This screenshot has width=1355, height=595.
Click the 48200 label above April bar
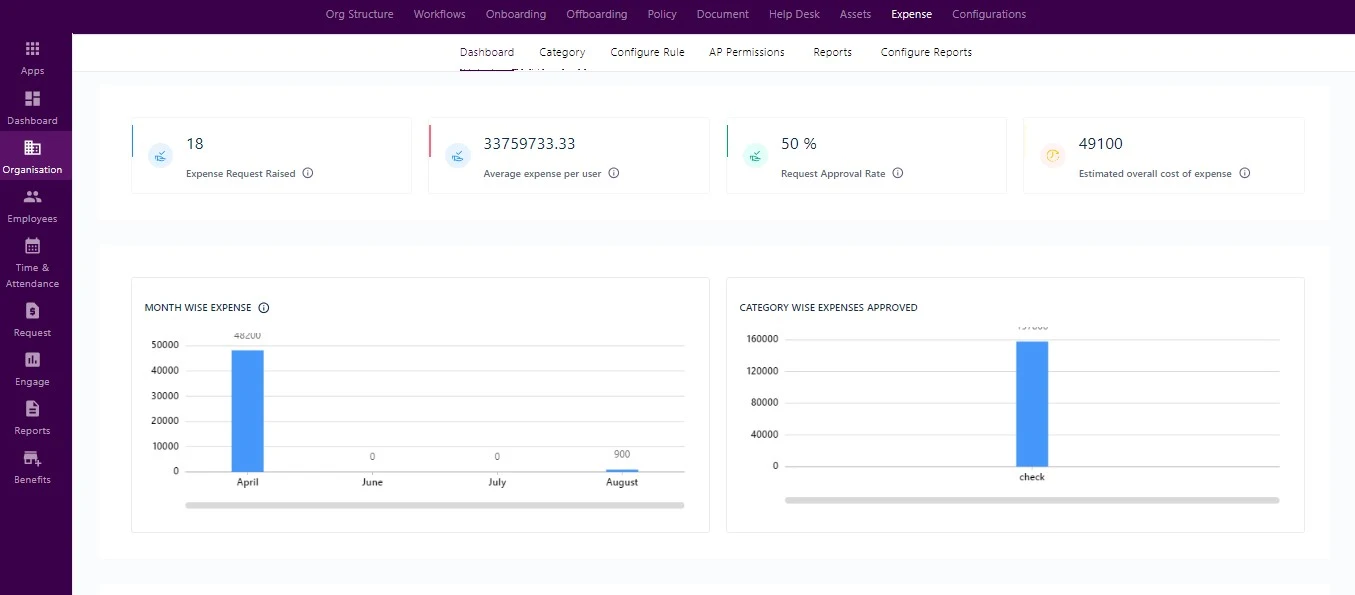click(247, 336)
